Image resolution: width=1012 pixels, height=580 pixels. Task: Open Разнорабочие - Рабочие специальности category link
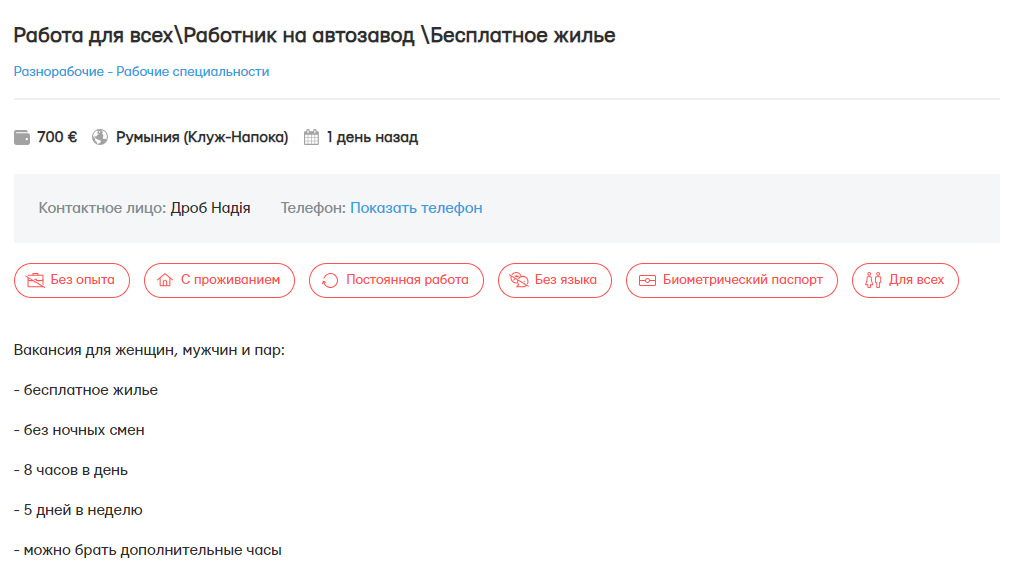pos(141,72)
